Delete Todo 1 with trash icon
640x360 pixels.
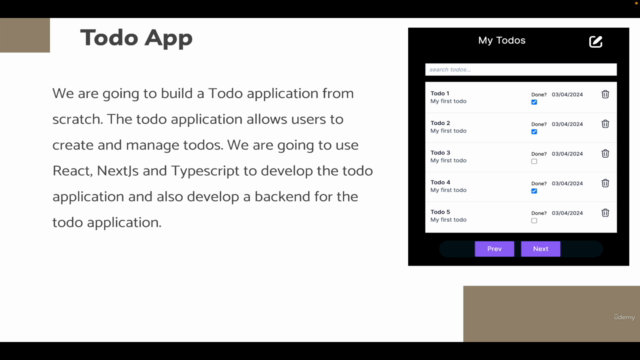pyautogui.click(x=605, y=94)
